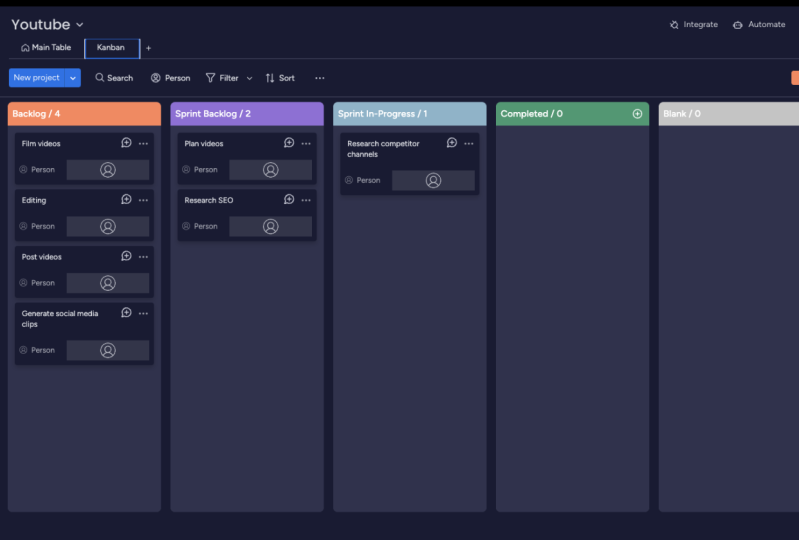
Task: Start conversation on Research SEO card
Action: pos(289,200)
